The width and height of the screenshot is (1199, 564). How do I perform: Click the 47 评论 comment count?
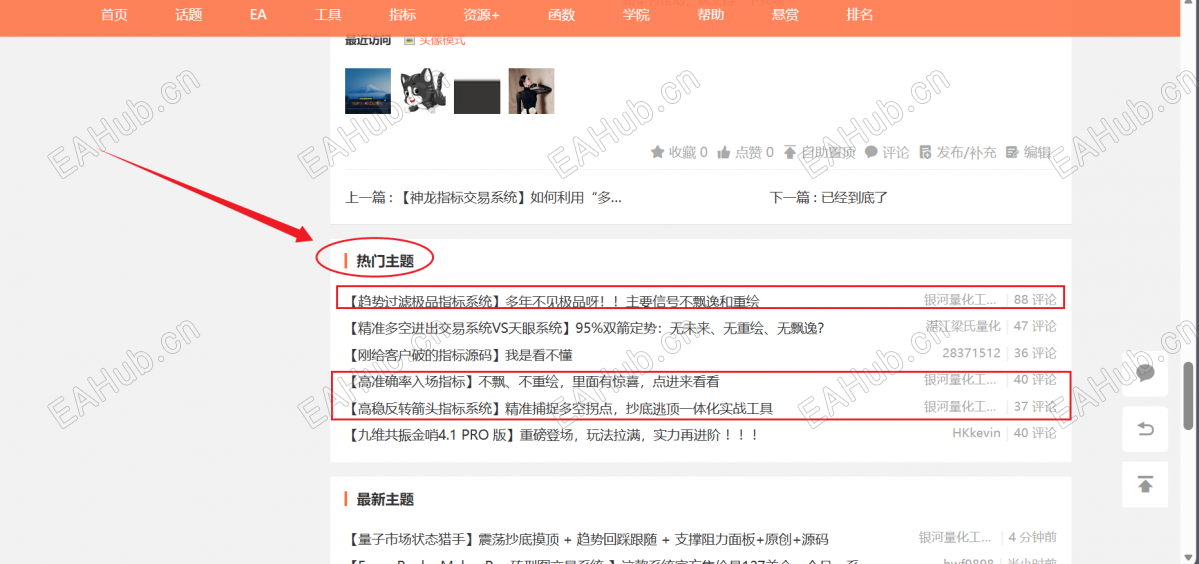1035,326
